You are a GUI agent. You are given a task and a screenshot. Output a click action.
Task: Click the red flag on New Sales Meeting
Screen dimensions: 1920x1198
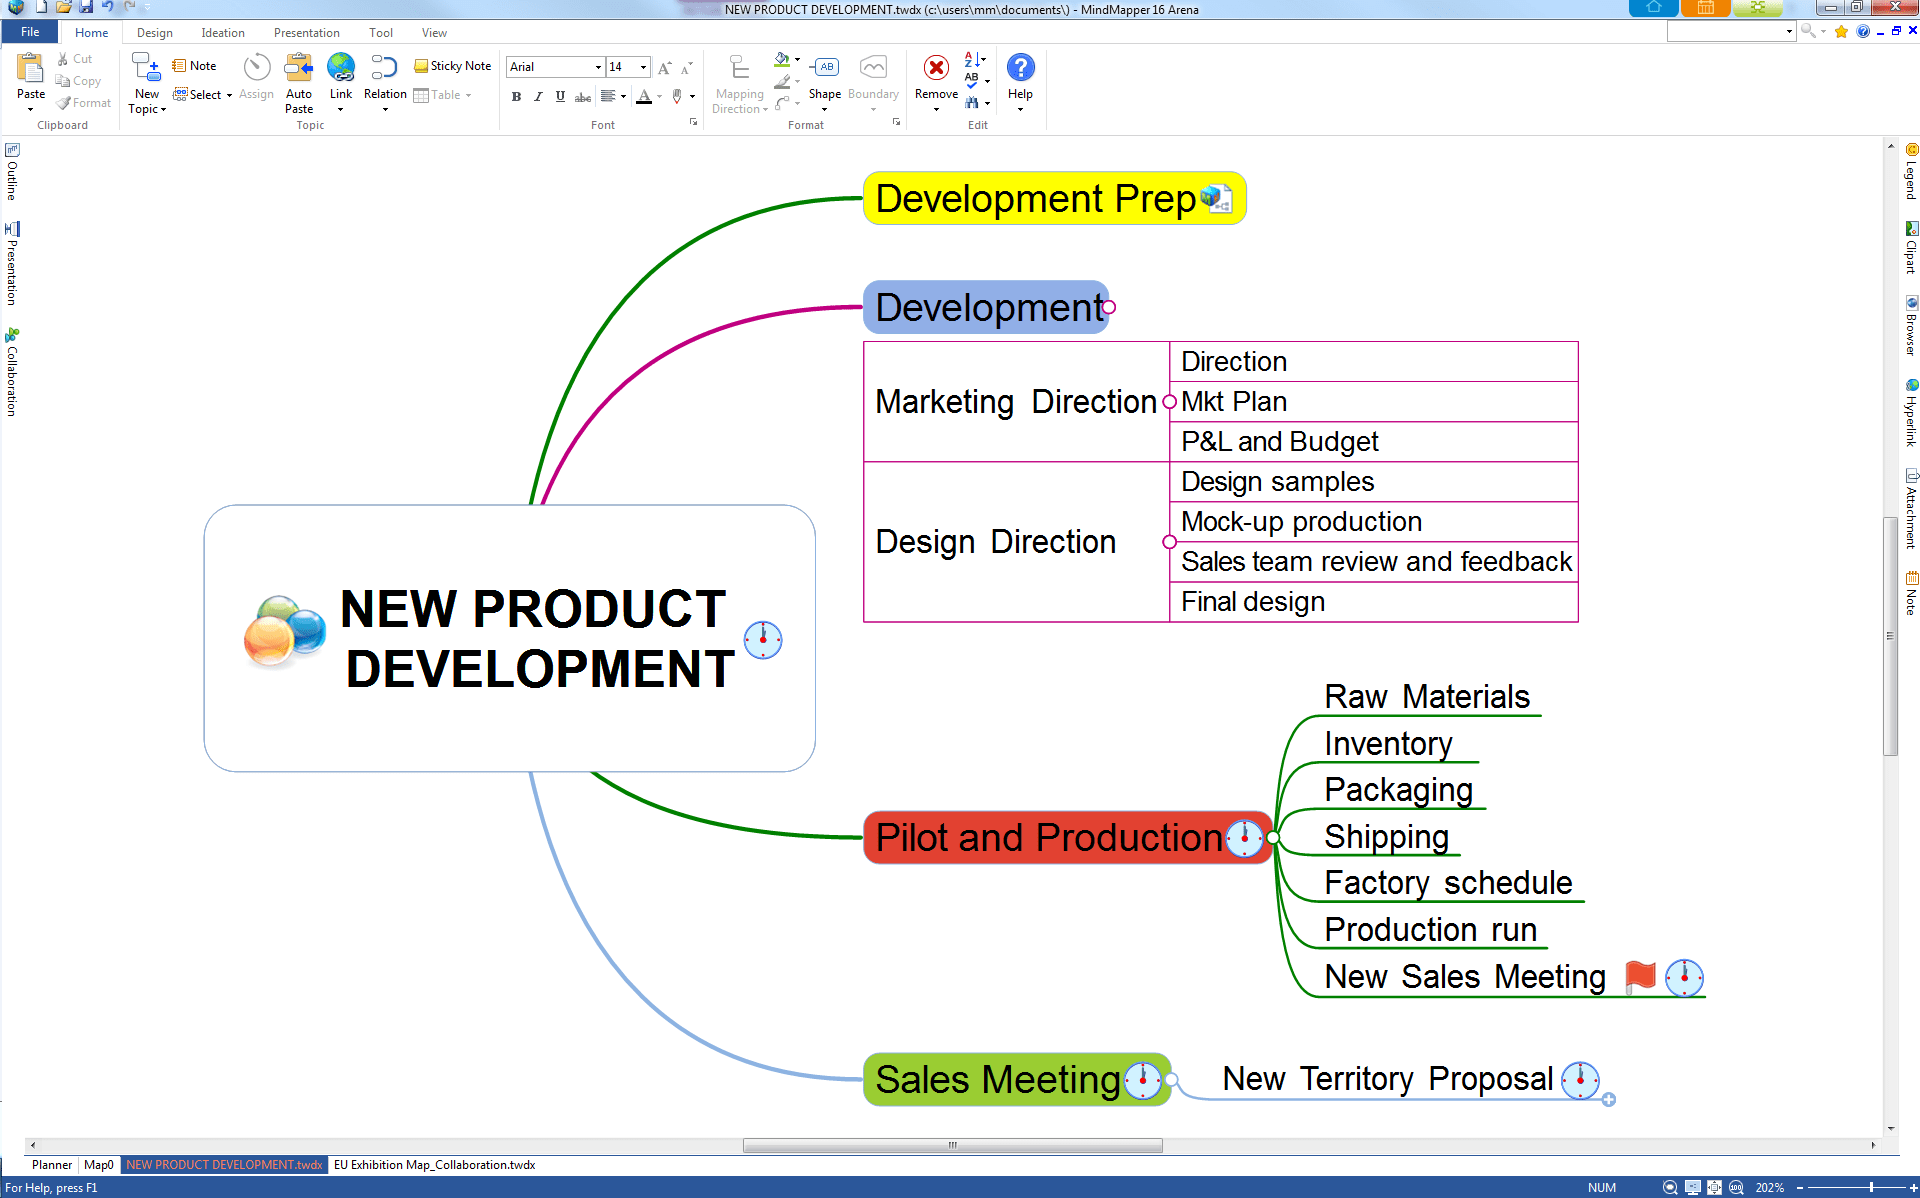coord(1640,976)
